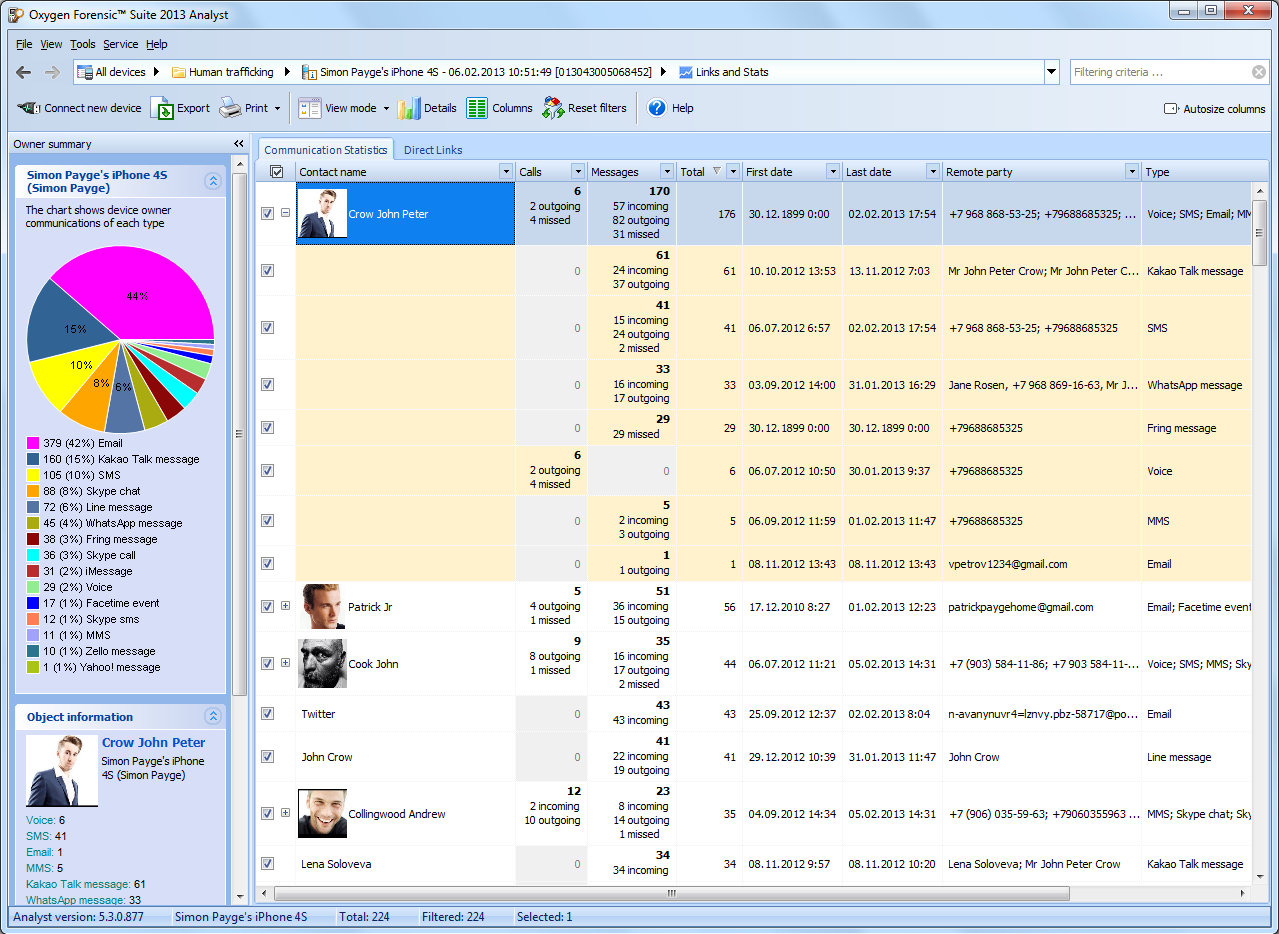1279x934 pixels.
Task: Open the Contact name column filter dropdown
Action: coord(506,172)
